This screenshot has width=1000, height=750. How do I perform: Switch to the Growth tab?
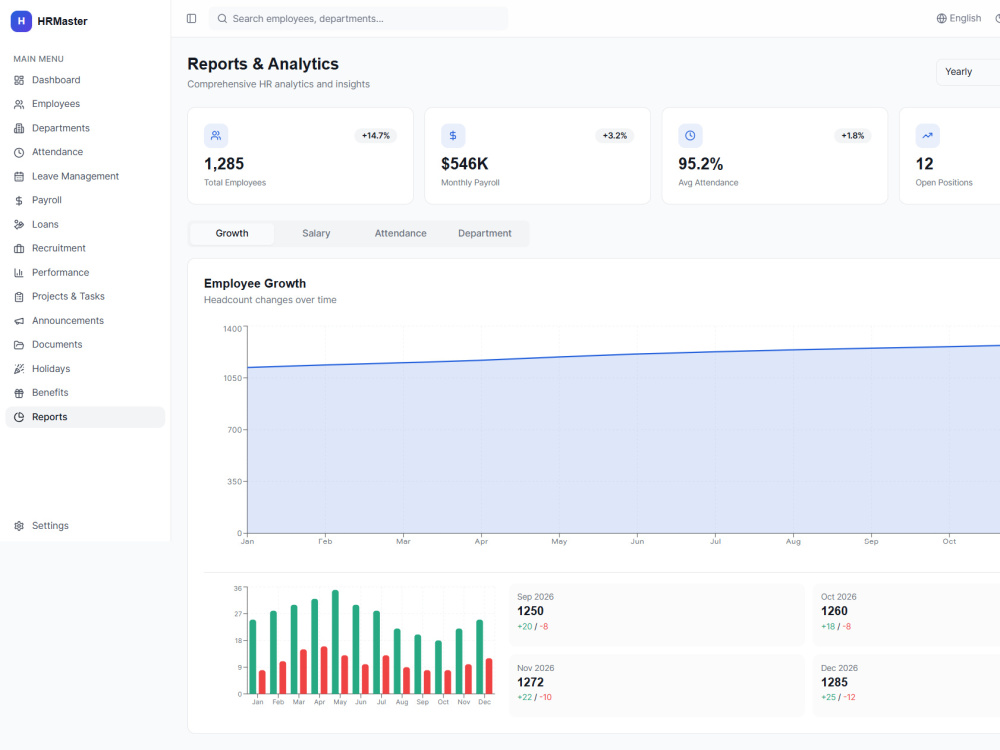pyautogui.click(x=232, y=233)
